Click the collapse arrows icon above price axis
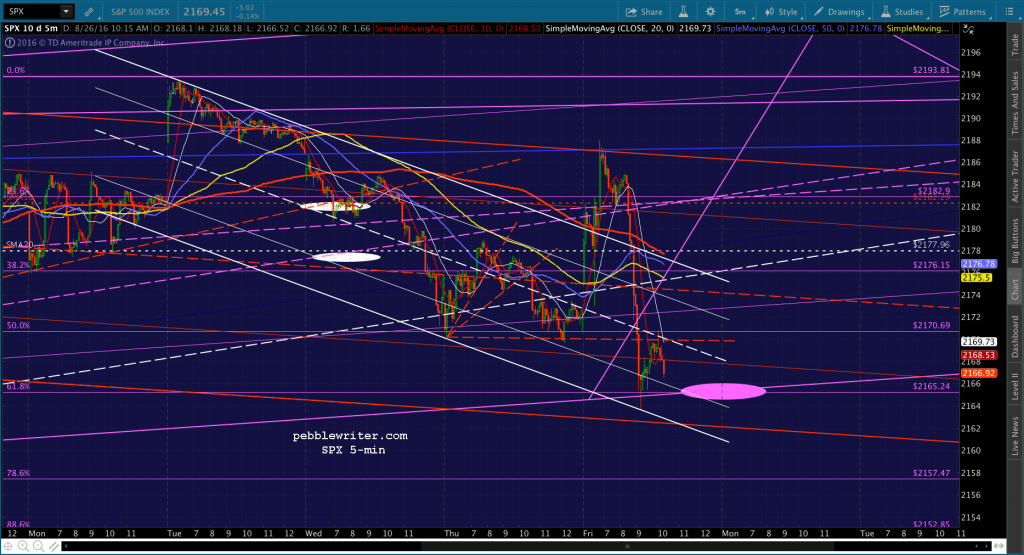 pyautogui.click(x=968, y=30)
